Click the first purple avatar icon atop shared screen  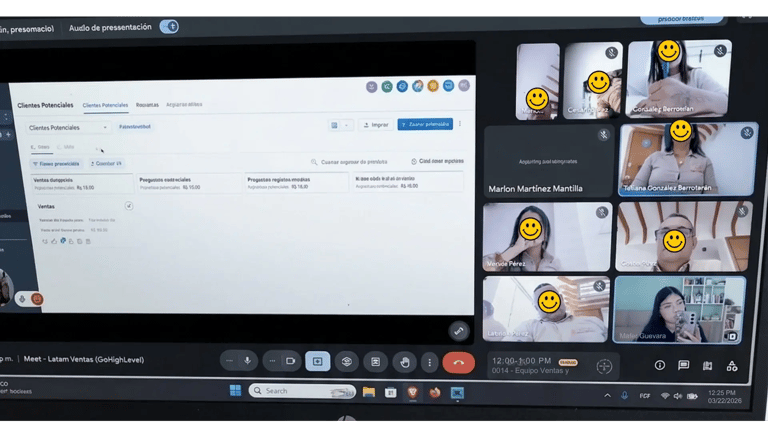pos(372,87)
